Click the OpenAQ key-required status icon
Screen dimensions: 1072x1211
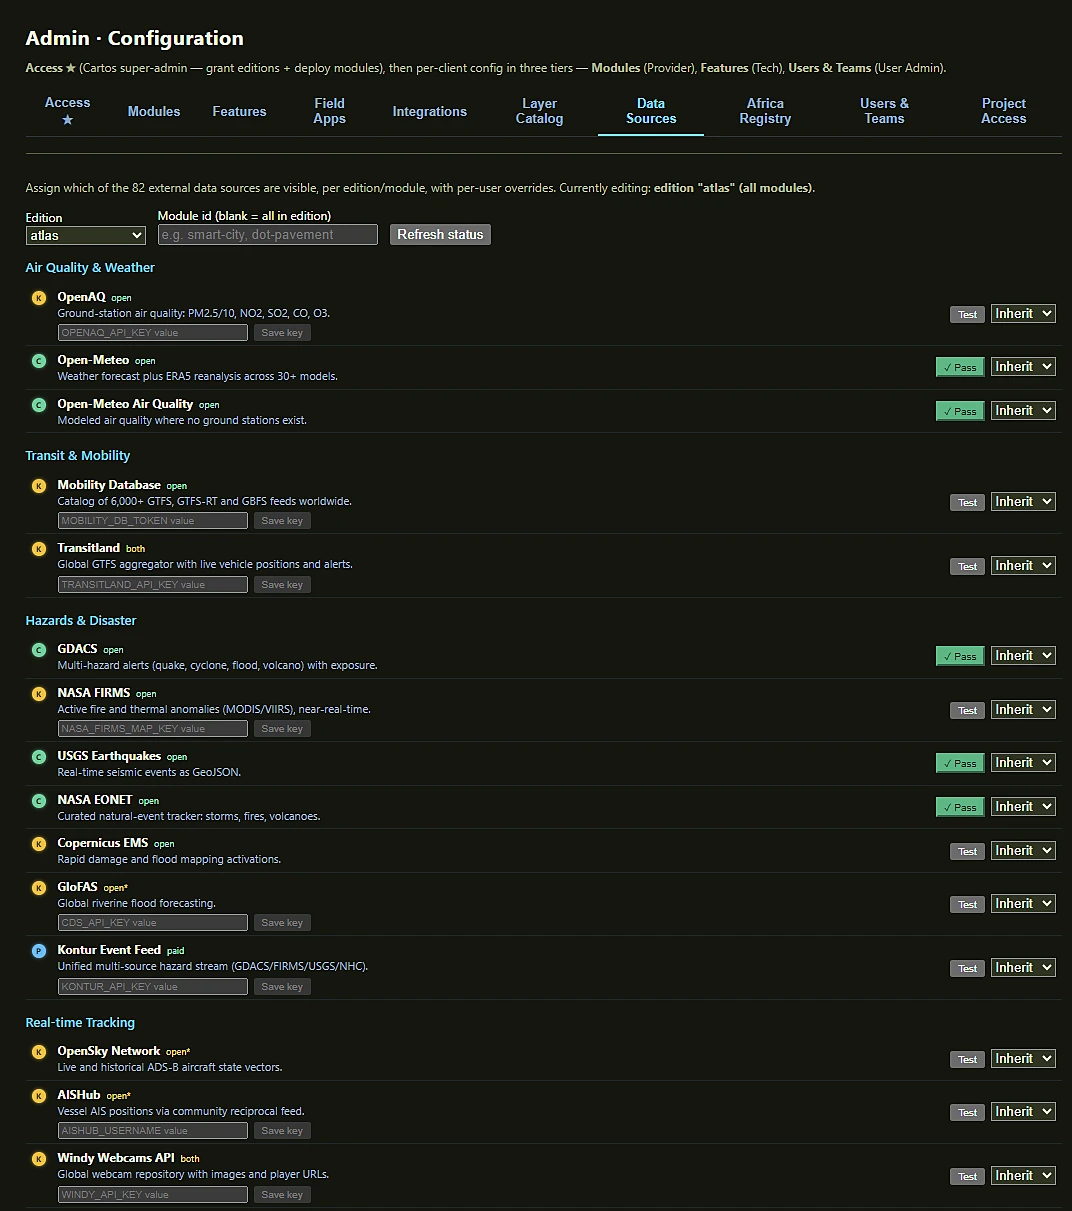click(39, 298)
